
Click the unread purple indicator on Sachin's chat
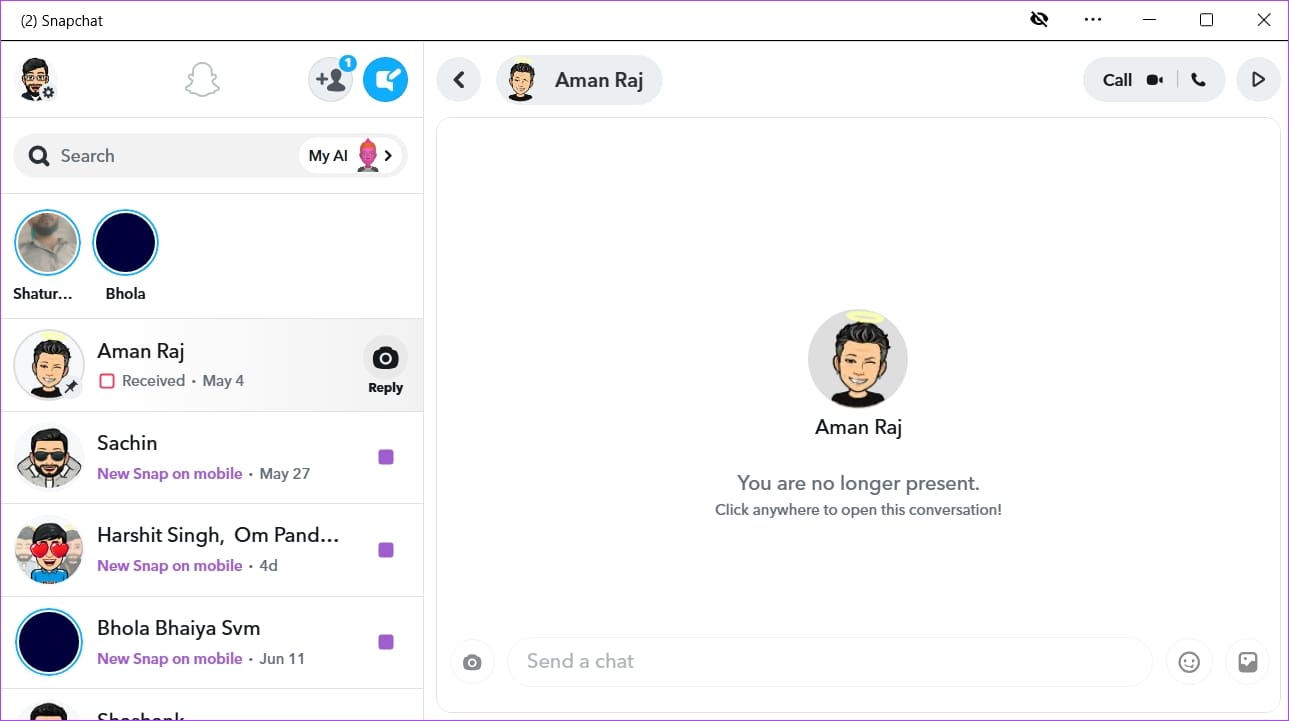(x=386, y=456)
